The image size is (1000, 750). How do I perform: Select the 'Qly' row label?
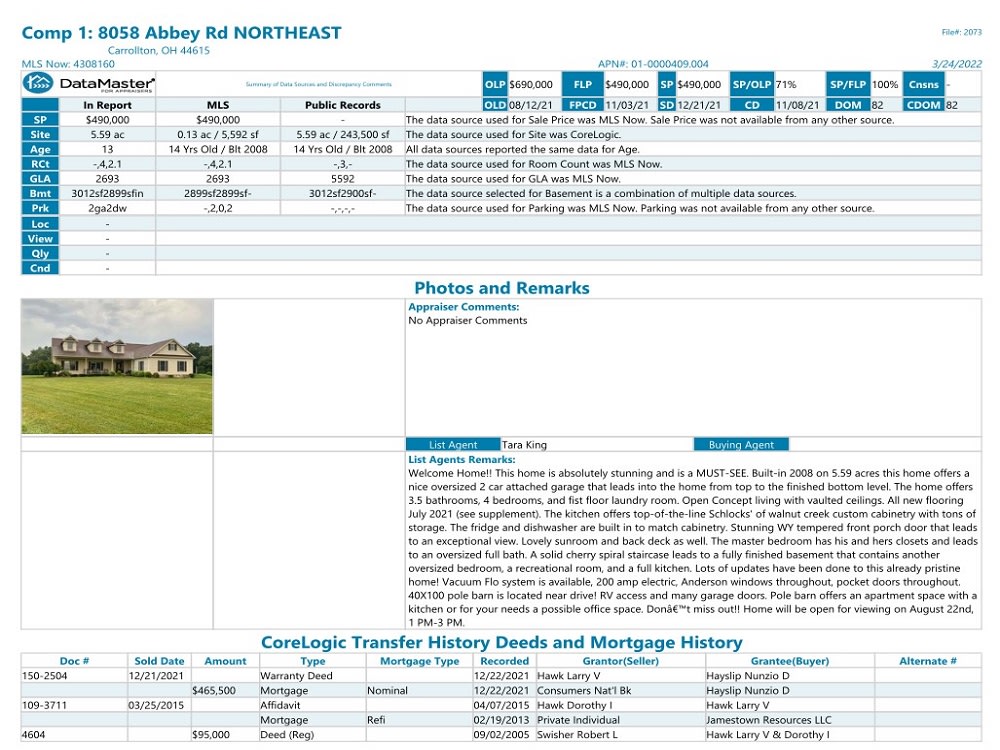click(40, 253)
